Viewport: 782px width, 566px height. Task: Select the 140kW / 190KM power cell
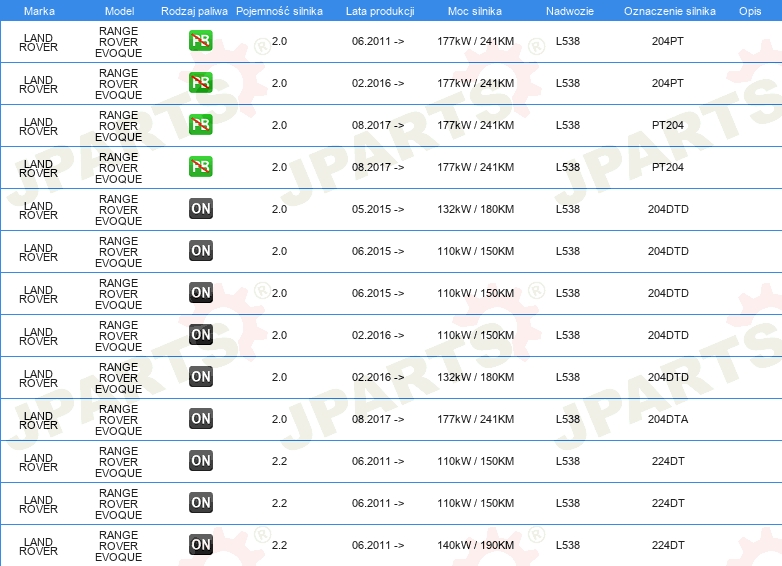pos(475,545)
